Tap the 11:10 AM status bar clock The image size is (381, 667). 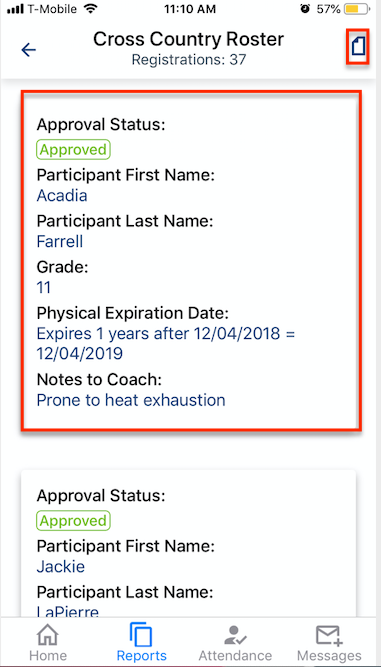190,9
